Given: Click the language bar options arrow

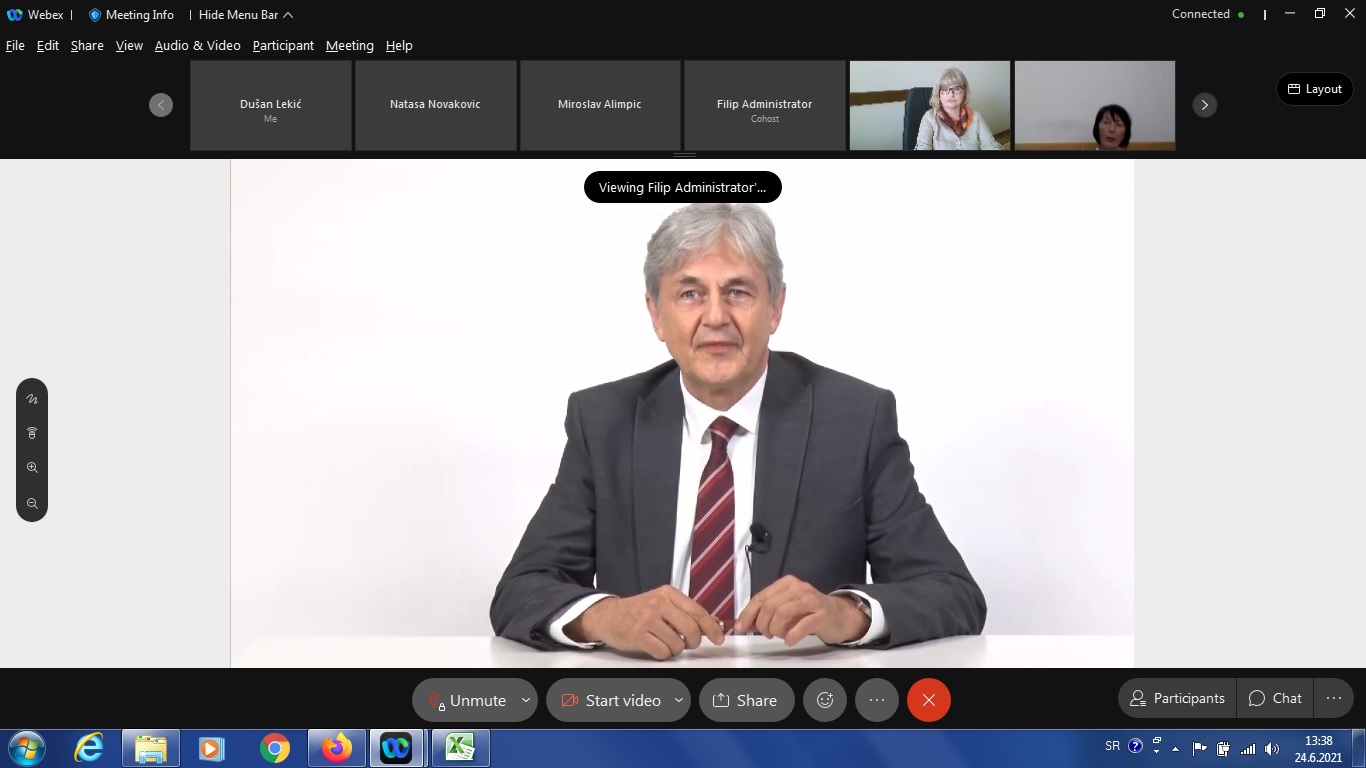Looking at the screenshot, I should [x=1157, y=751].
